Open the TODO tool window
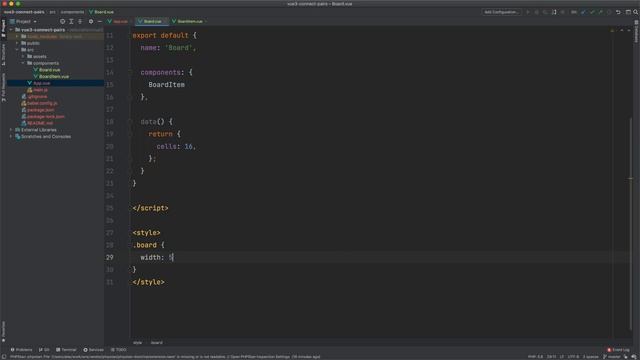640x360 pixels. (x=118, y=350)
